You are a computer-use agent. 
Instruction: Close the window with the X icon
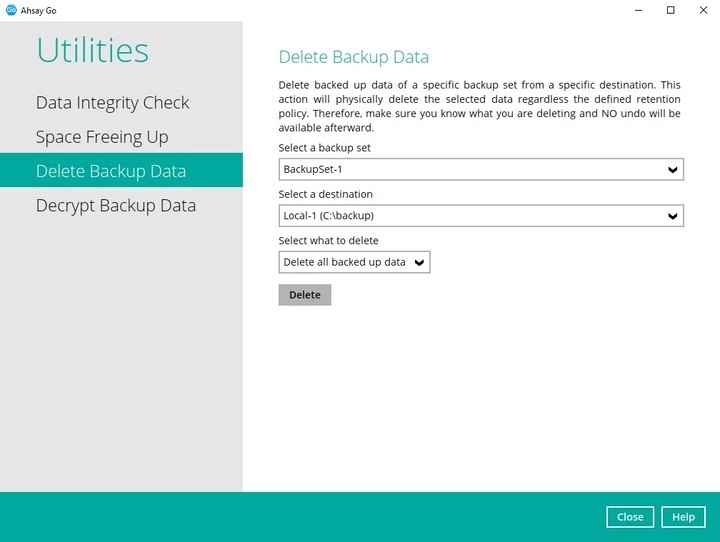[x=703, y=10]
